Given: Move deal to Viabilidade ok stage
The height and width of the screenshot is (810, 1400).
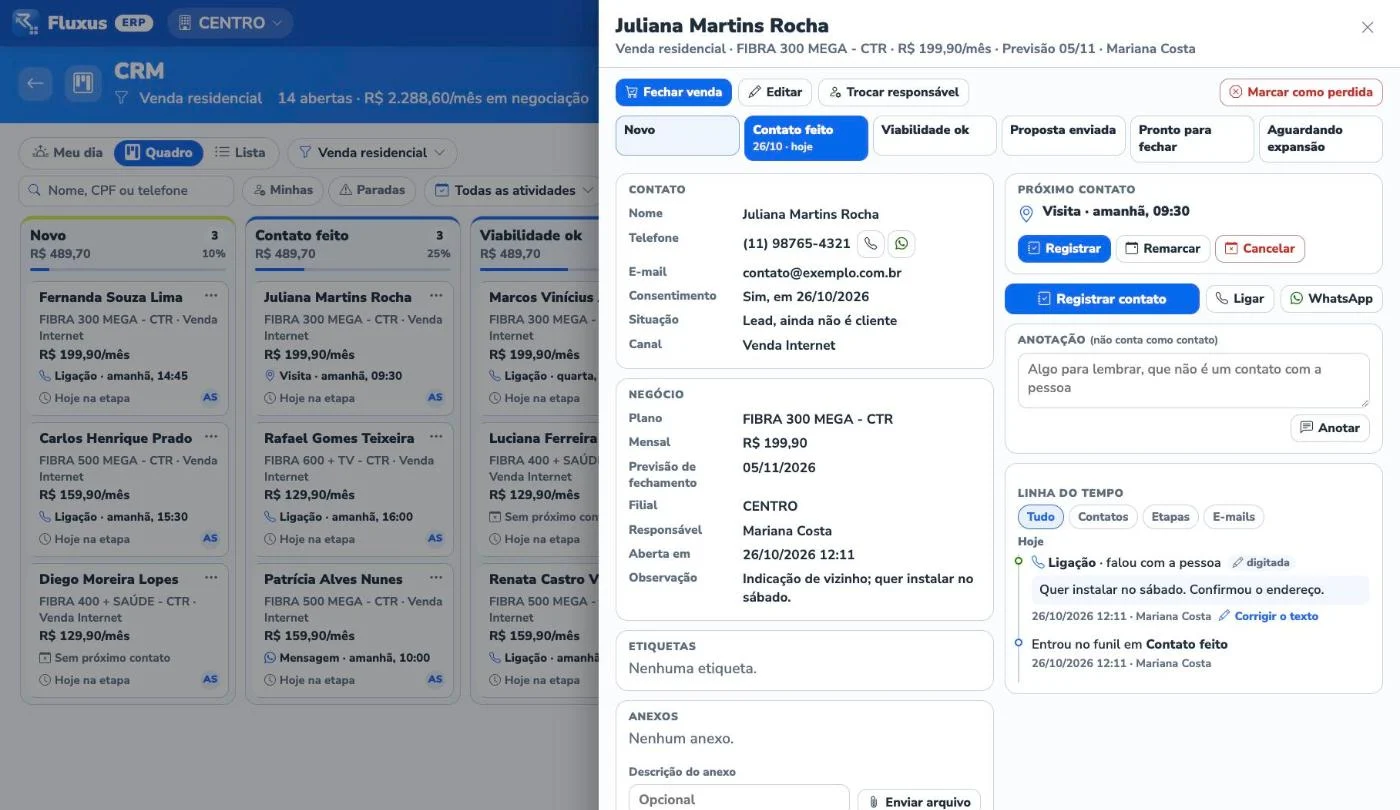Looking at the screenshot, I should coord(935,136).
